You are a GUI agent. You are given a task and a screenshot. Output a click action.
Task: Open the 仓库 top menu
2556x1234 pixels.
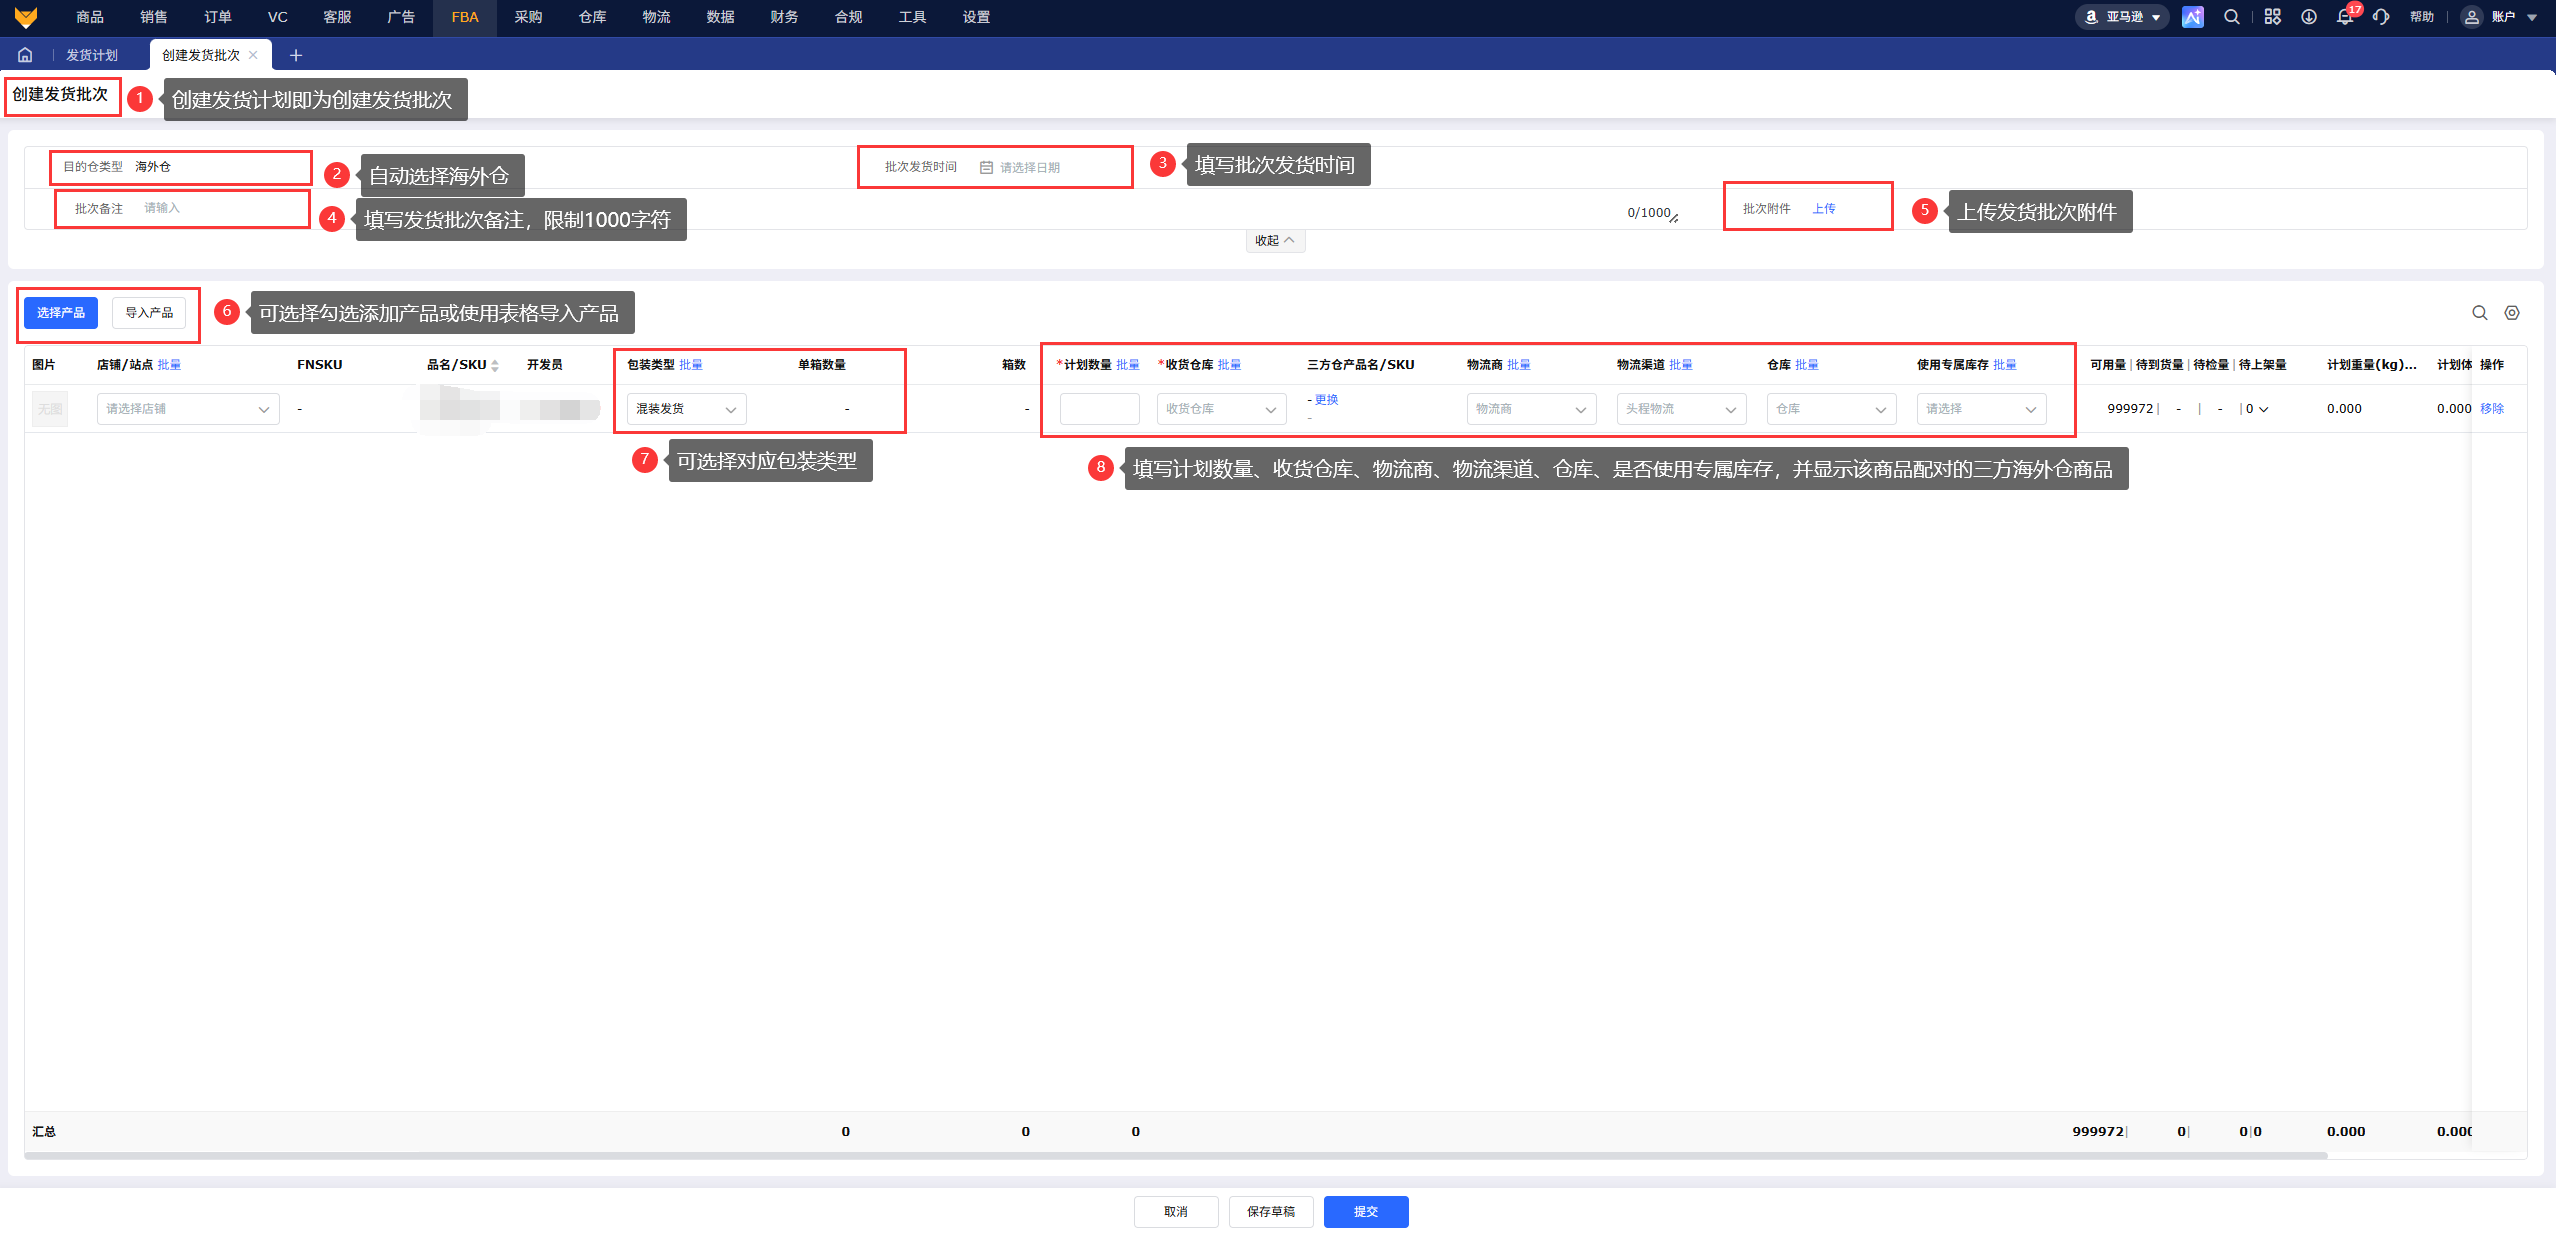(x=592, y=17)
